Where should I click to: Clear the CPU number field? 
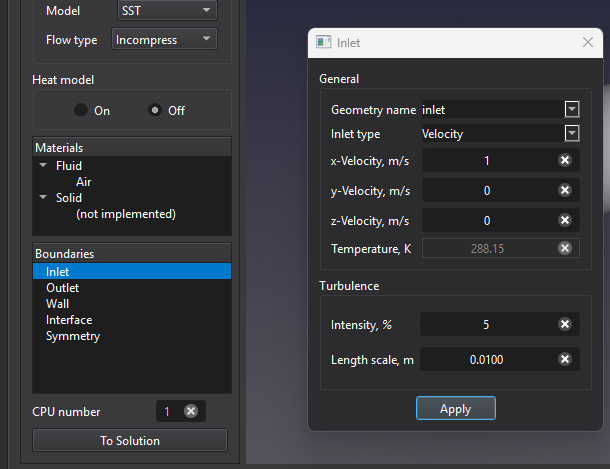click(x=190, y=411)
